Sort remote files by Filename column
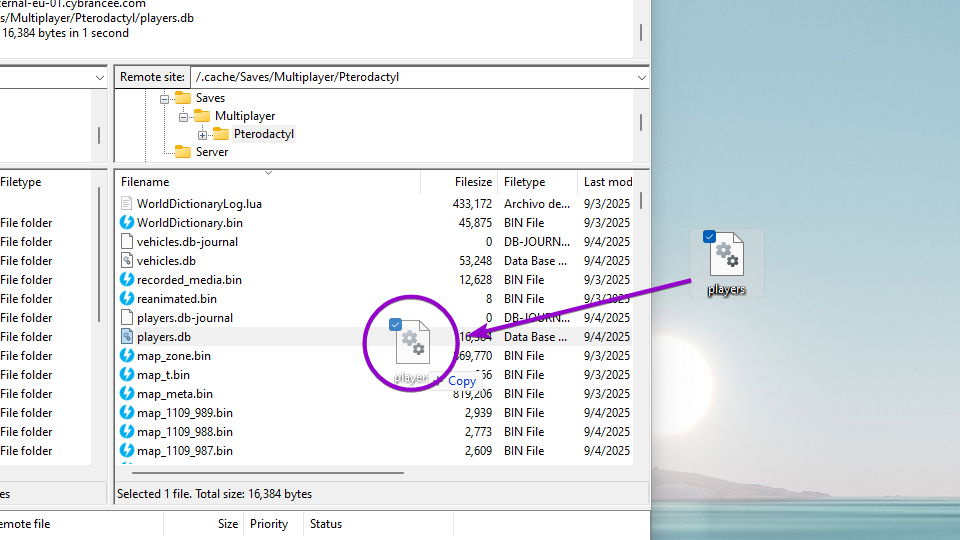 [268, 182]
